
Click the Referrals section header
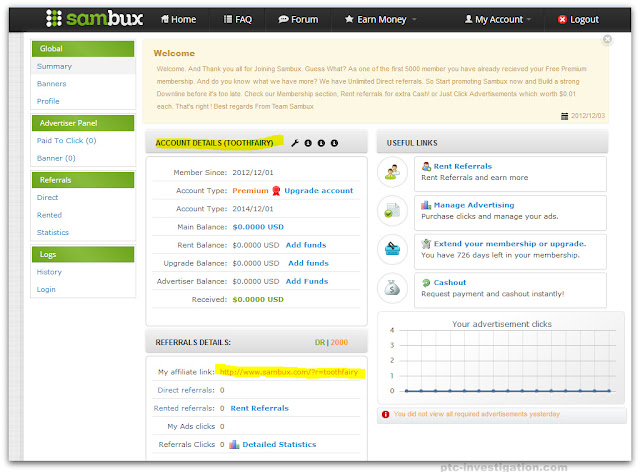click(x=83, y=180)
